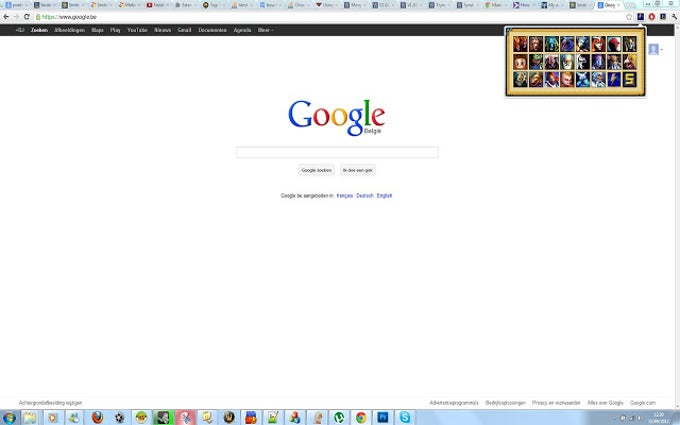This screenshot has width=680, height=425.
Task: Switch to the first browser tab
Action: point(16,5)
